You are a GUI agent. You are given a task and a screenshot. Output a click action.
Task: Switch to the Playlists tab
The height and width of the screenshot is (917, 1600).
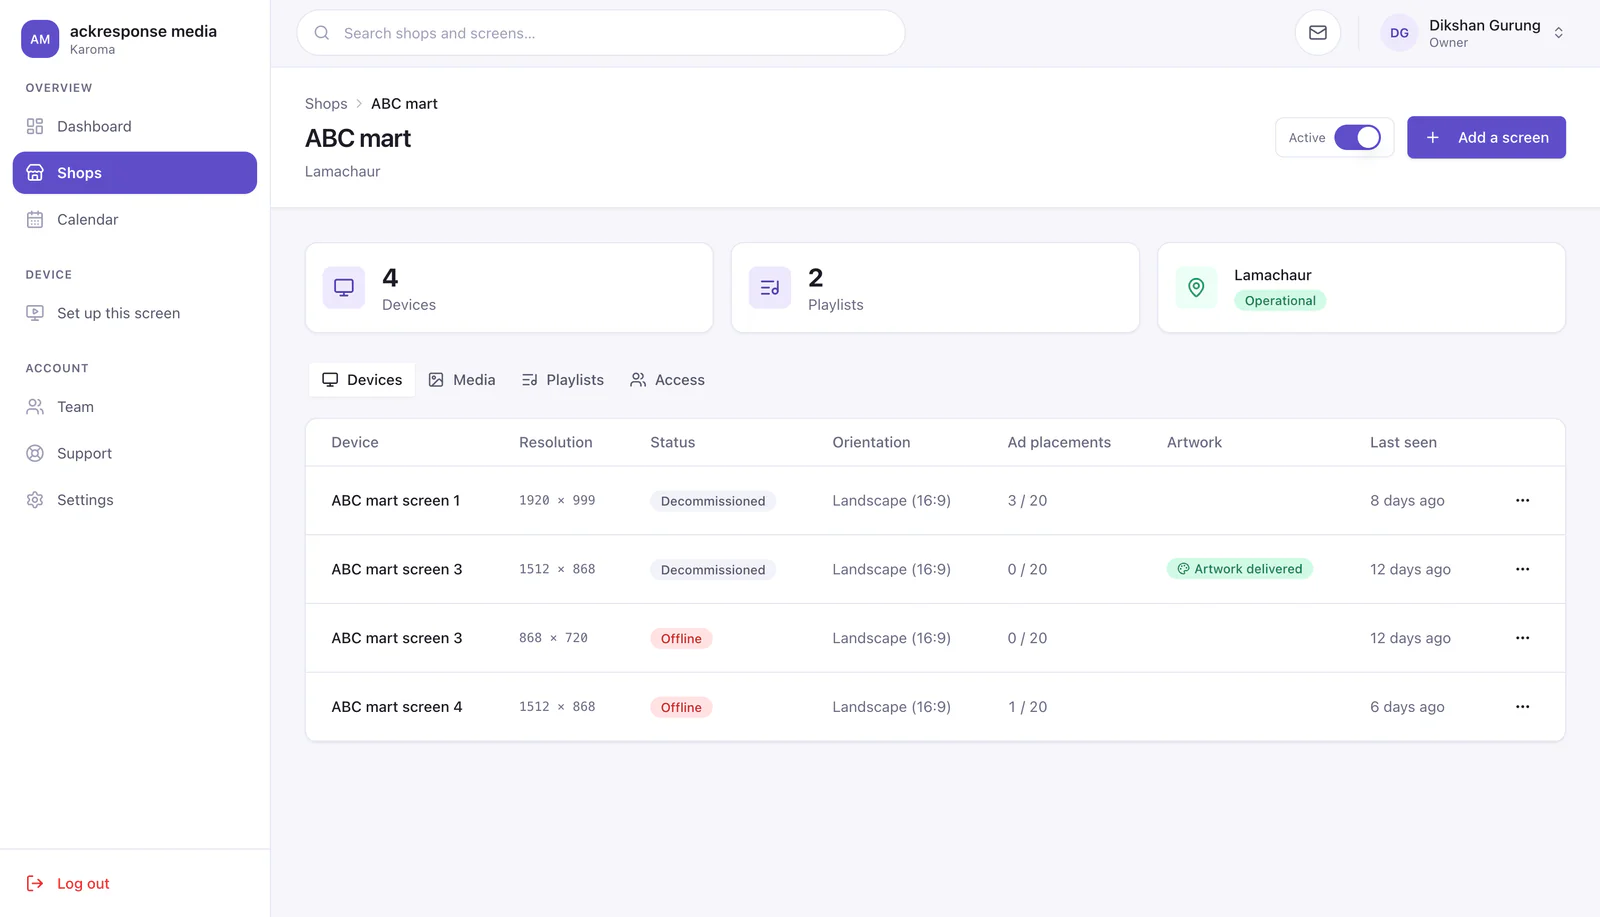[563, 380]
